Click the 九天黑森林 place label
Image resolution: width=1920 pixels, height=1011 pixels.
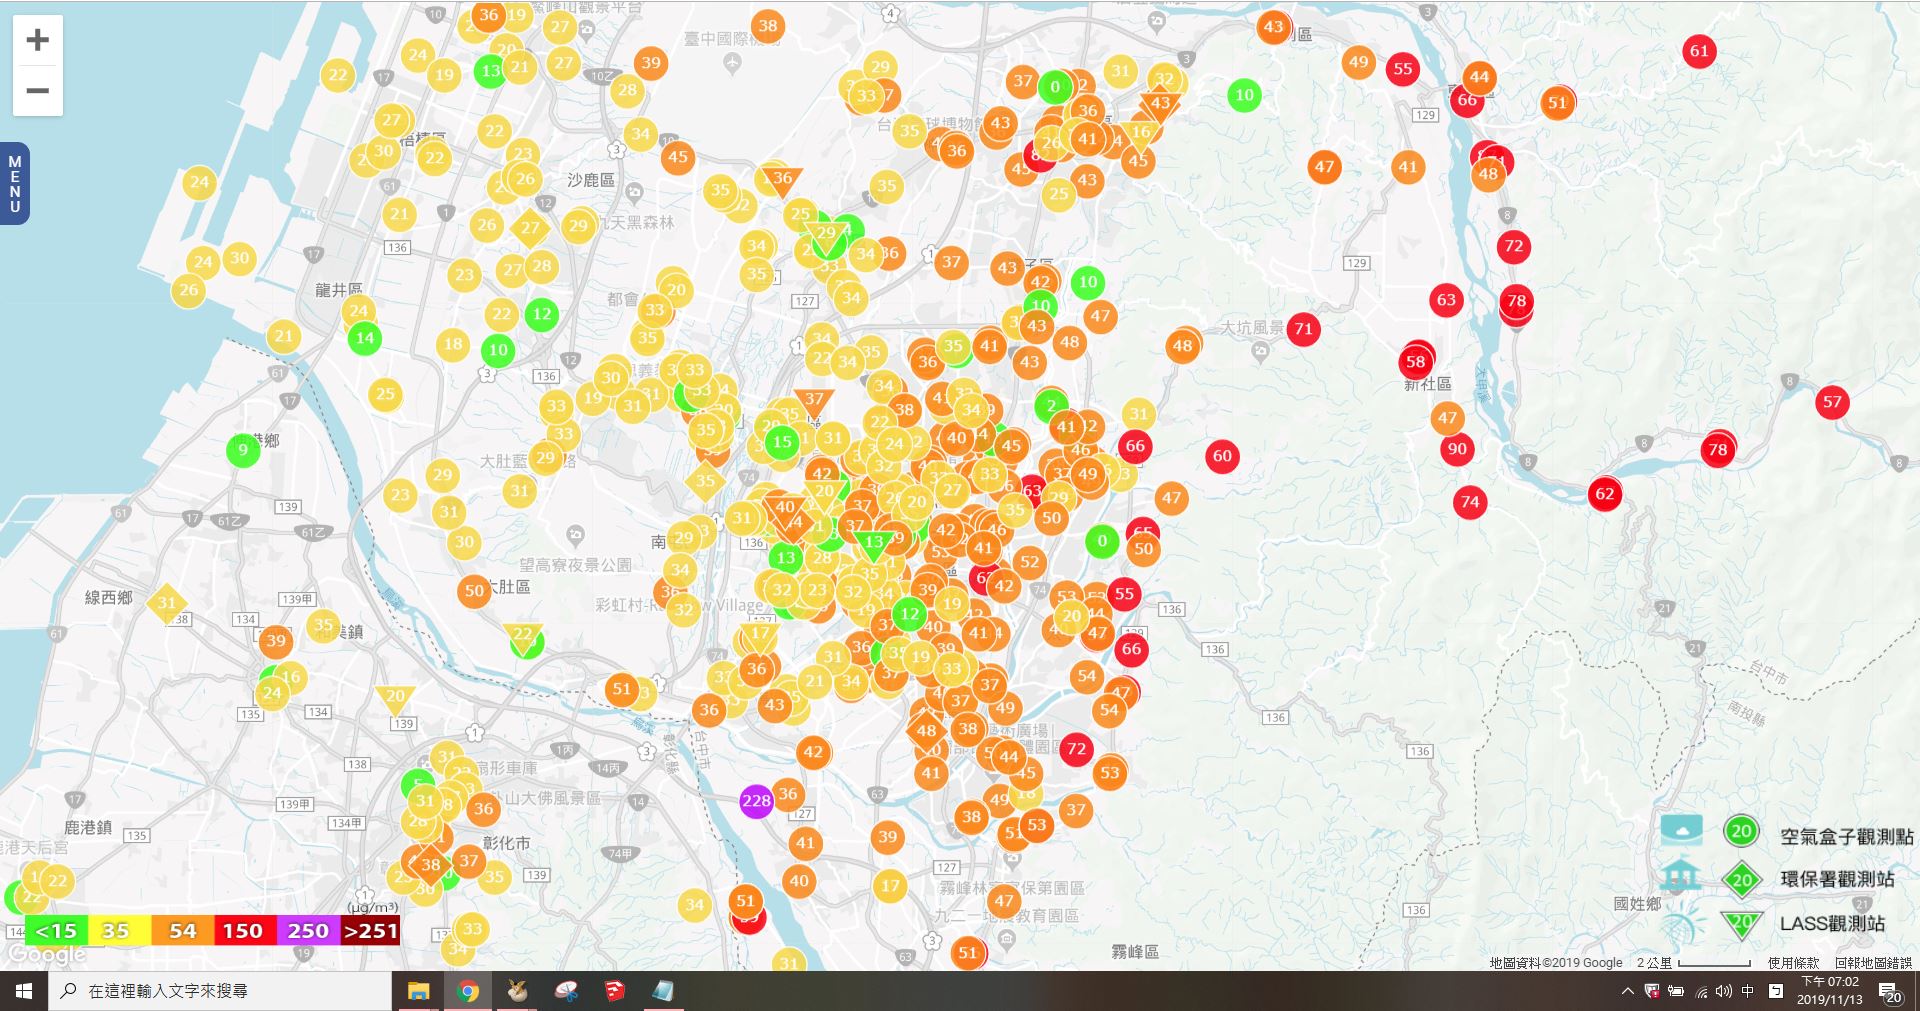636,222
